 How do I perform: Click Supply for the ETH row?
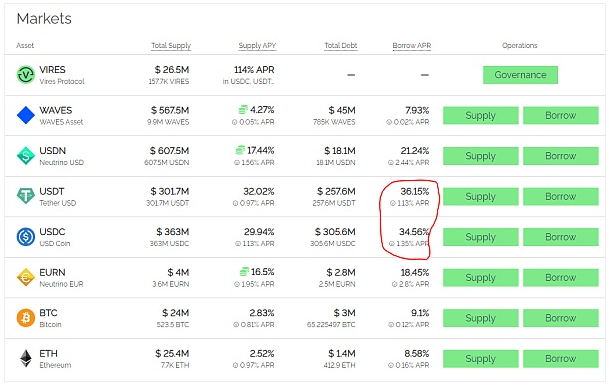pos(480,359)
